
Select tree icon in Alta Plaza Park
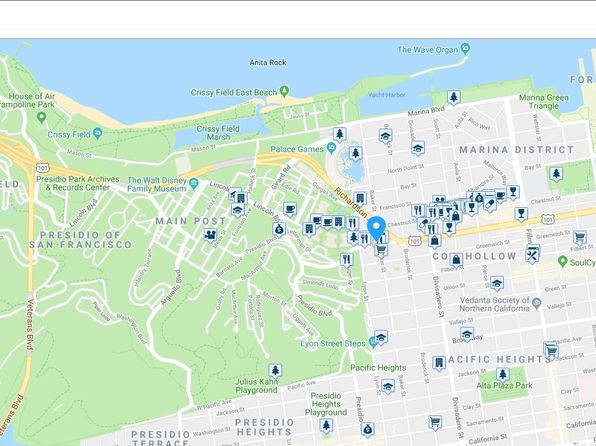coord(502,374)
